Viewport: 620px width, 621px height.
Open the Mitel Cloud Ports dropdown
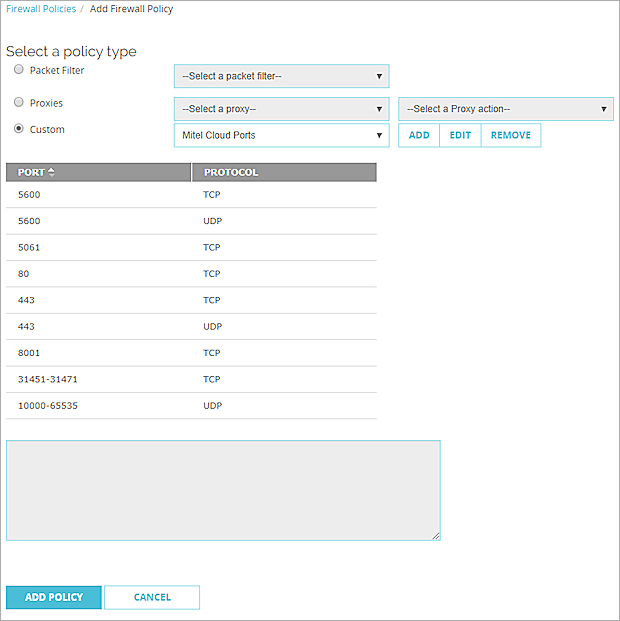[281, 135]
